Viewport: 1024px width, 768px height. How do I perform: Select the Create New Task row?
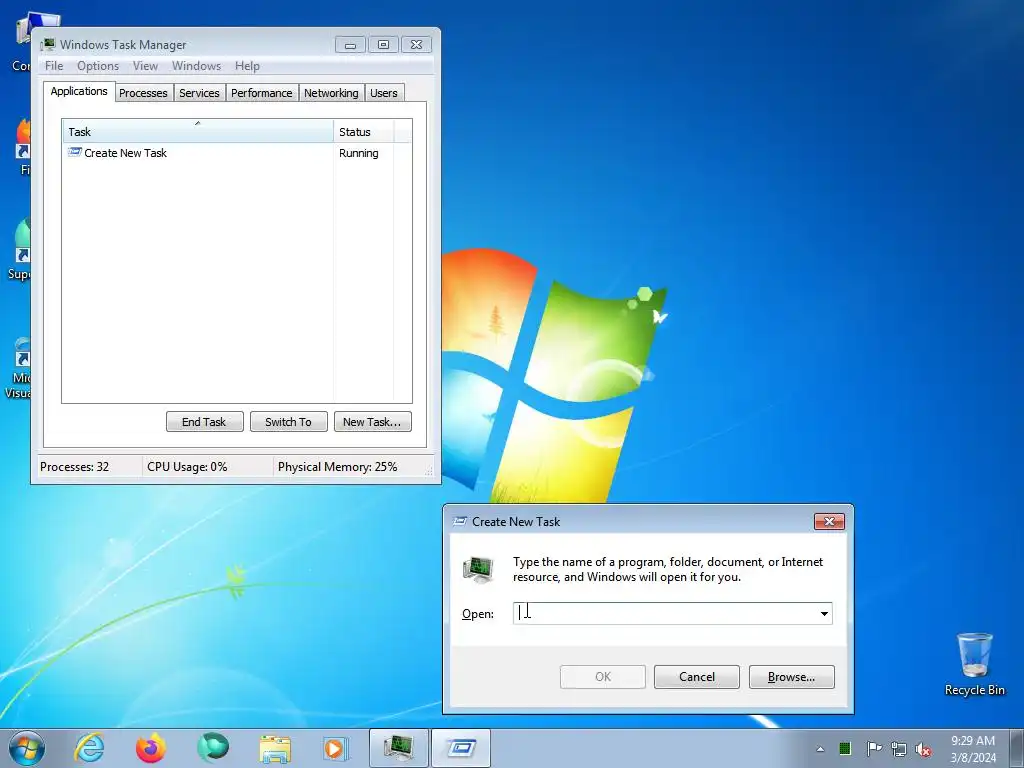tap(237, 153)
